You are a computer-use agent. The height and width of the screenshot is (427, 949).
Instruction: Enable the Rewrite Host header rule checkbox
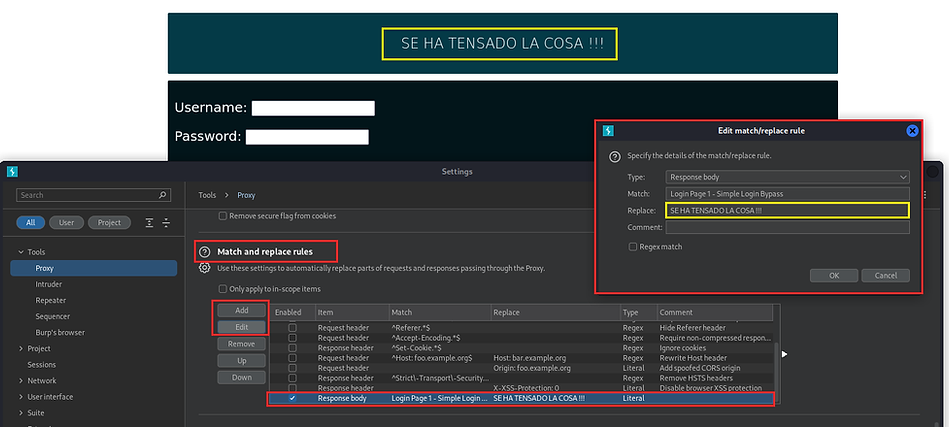pos(292,358)
